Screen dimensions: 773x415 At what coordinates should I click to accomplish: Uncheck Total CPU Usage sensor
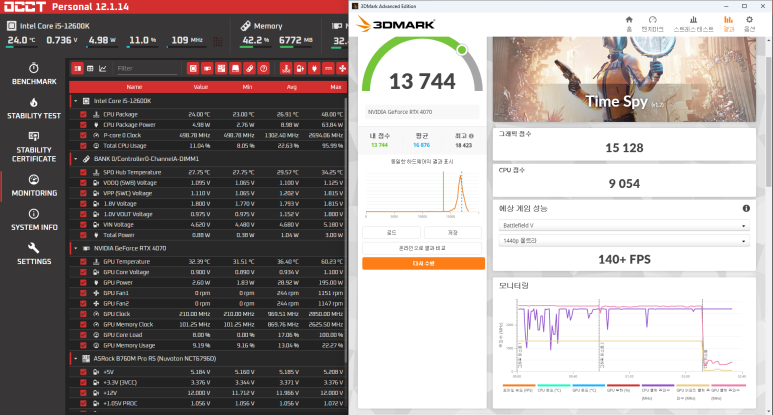83,146
